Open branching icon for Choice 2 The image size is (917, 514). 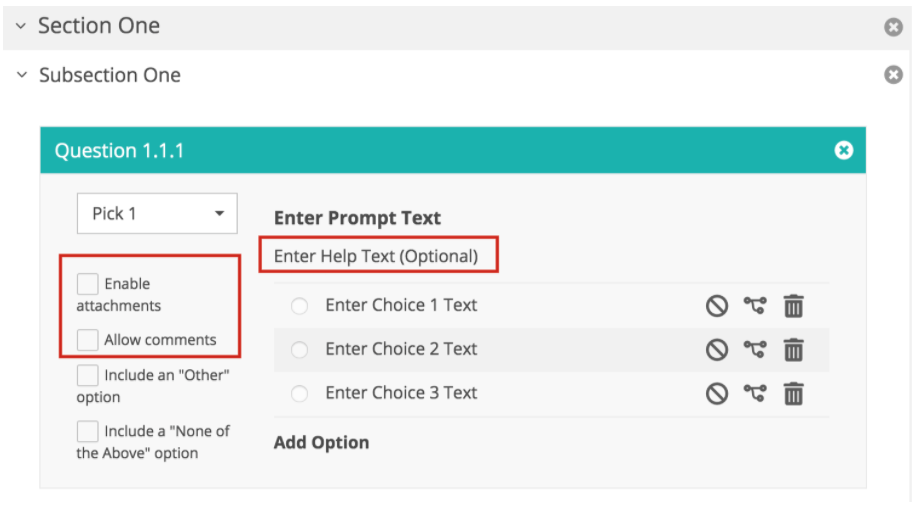[755, 349]
